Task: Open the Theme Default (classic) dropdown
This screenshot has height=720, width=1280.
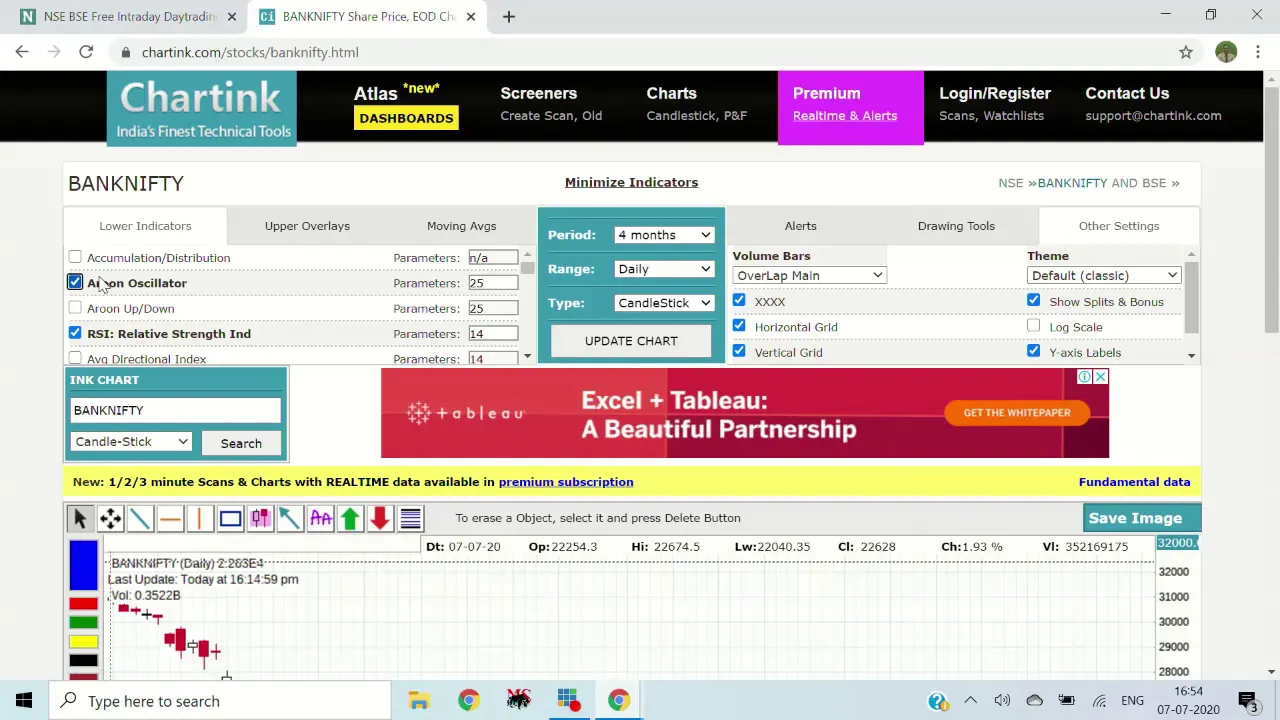Action: [x=1104, y=276]
